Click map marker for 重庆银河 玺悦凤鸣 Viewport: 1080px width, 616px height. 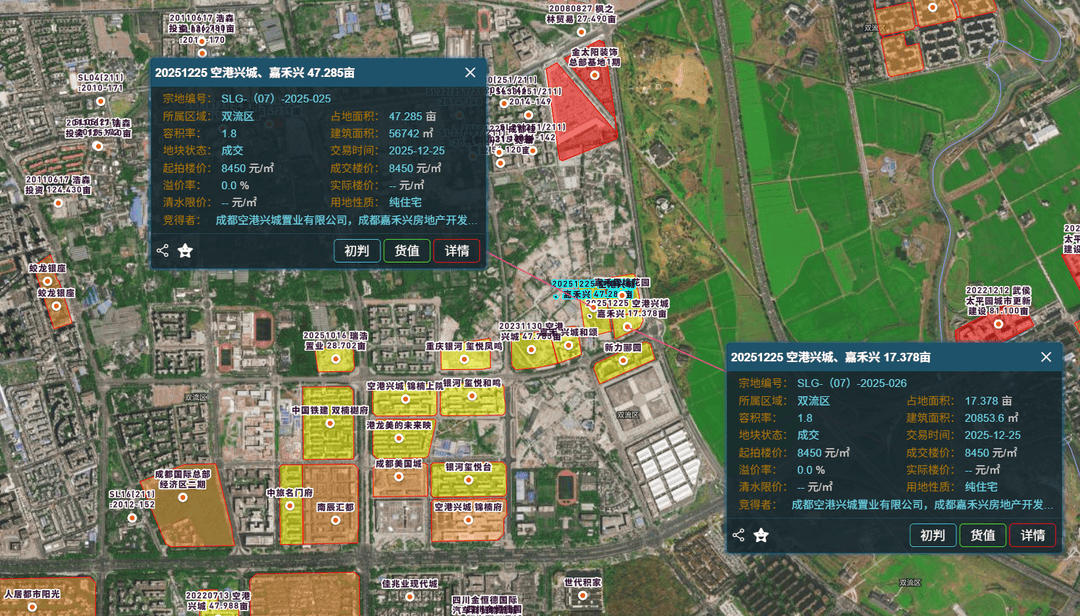pos(464,359)
